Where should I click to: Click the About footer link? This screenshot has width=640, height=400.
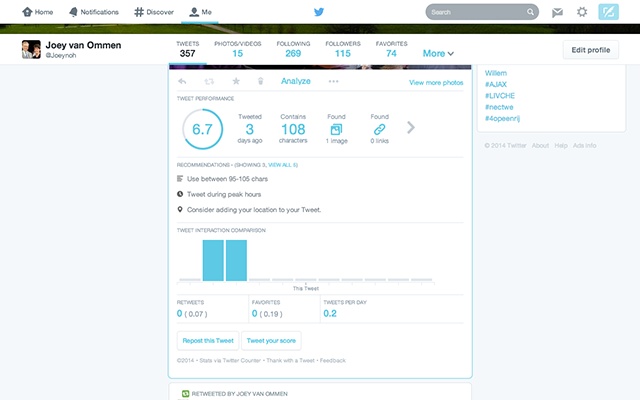pos(540,145)
